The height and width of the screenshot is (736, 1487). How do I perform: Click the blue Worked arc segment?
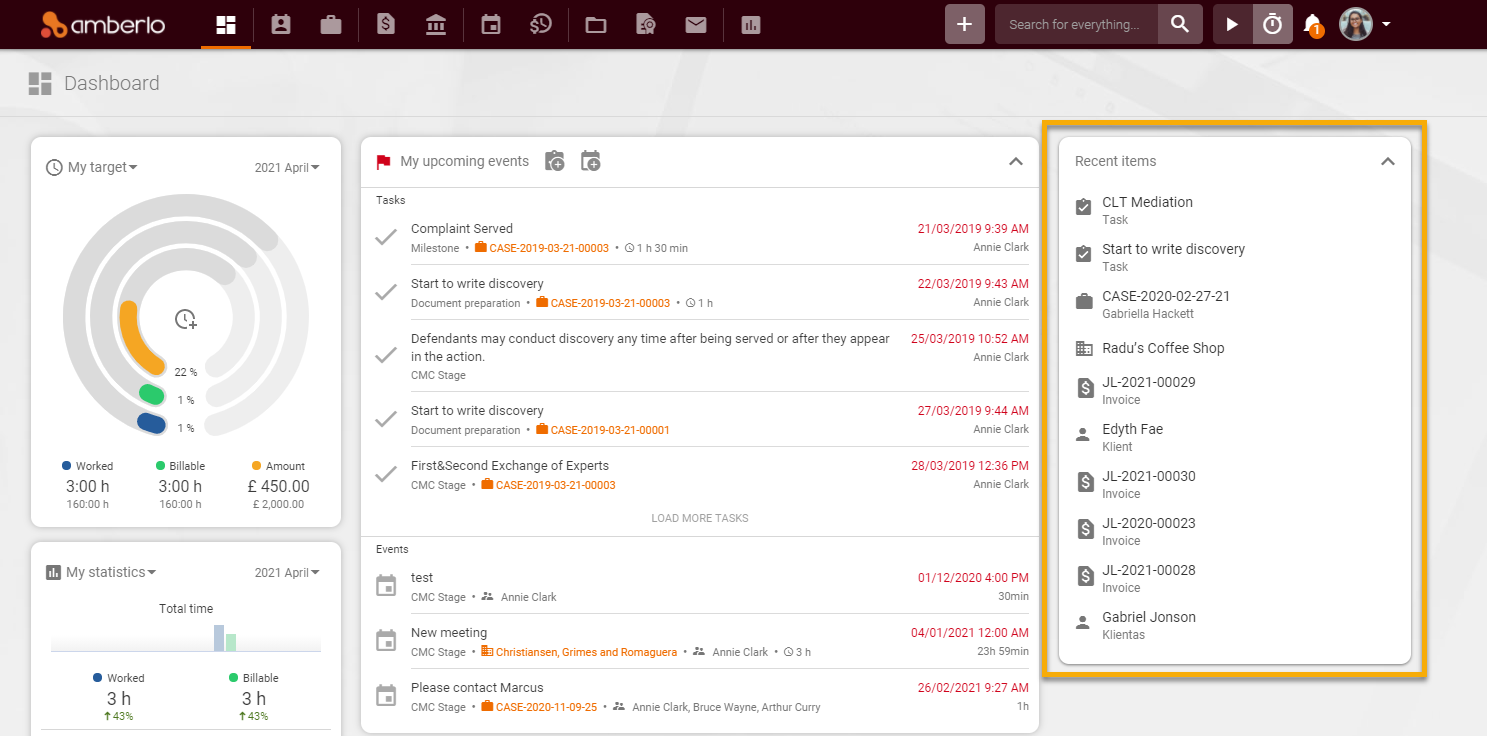pyautogui.click(x=151, y=423)
